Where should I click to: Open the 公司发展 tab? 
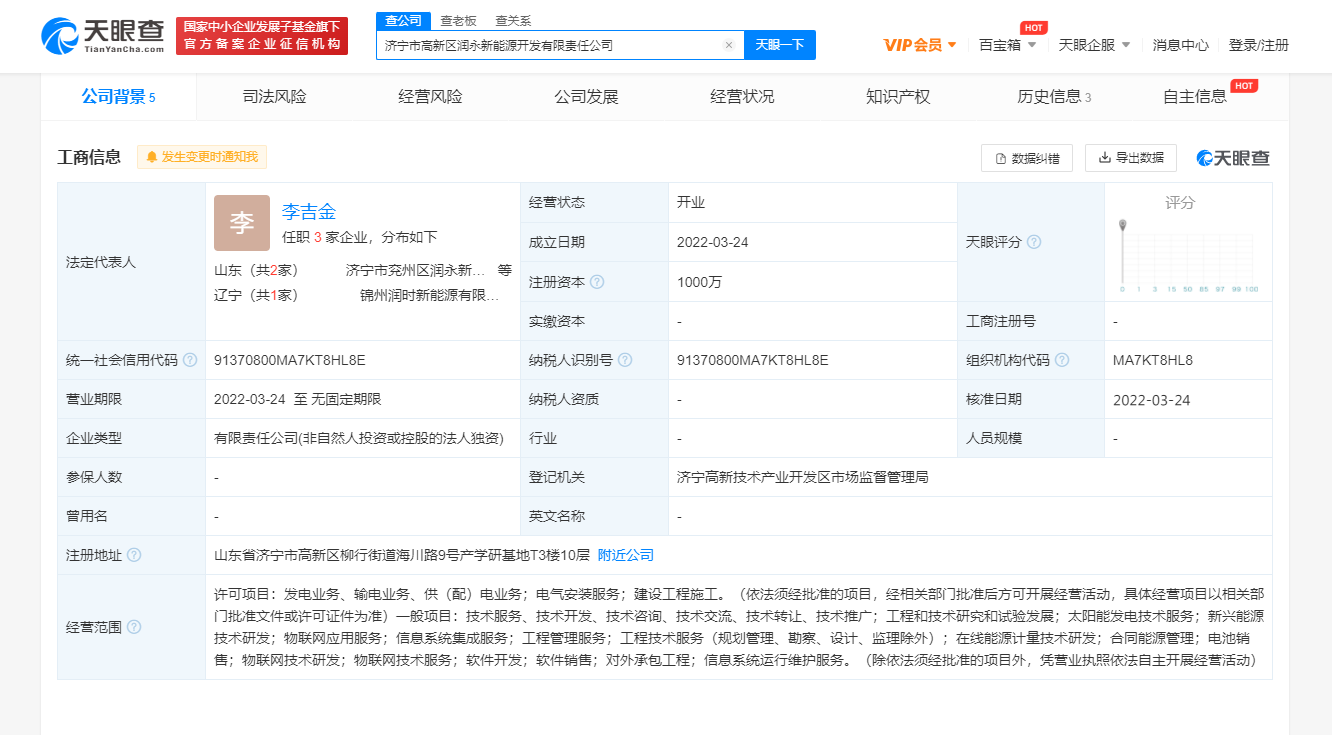586,97
